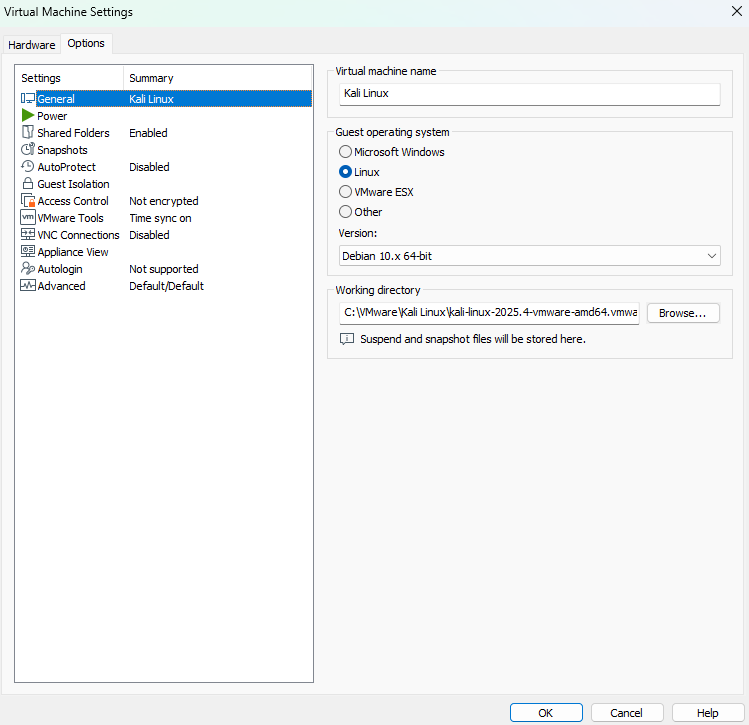
Task: Close the Virtual Machine Settings dialog
Action: pos(736,11)
